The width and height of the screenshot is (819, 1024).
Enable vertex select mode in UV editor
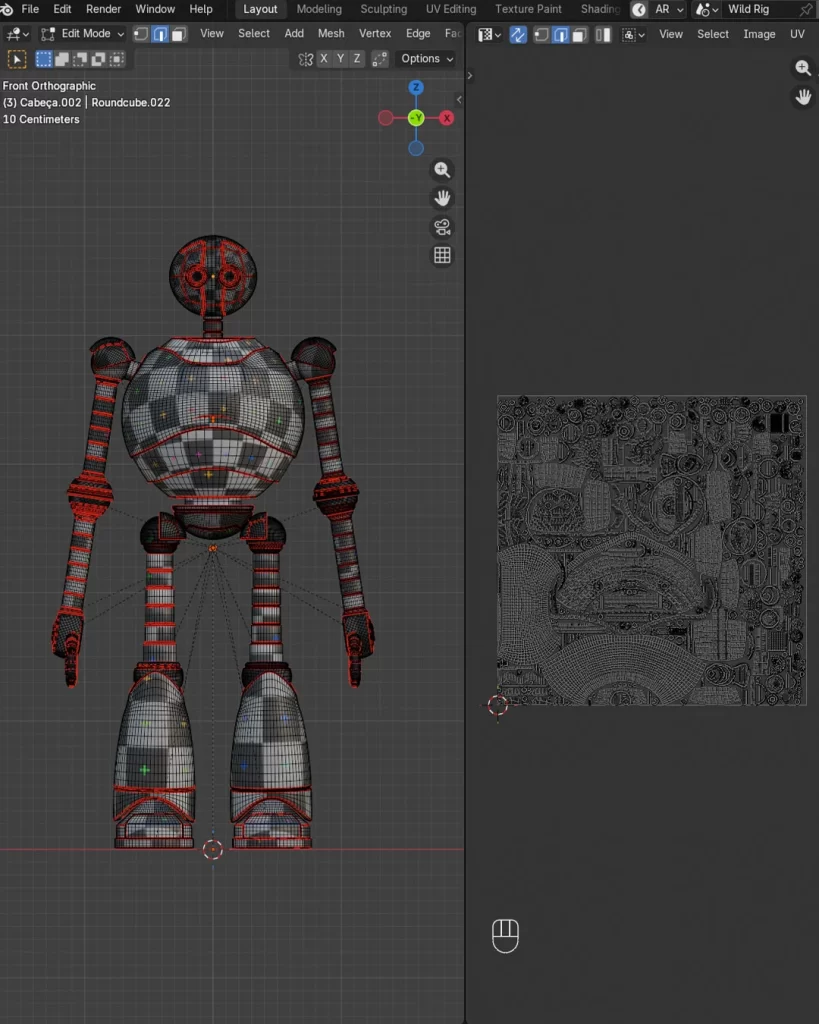[x=541, y=35]
